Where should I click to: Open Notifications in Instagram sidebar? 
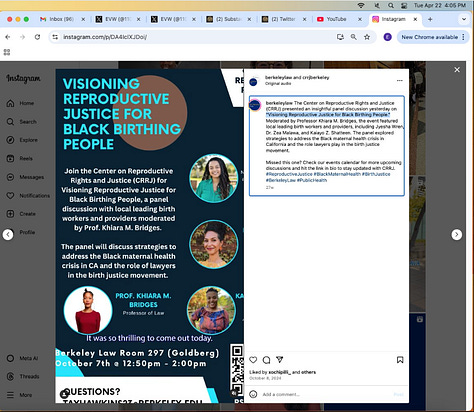point(28,195)
